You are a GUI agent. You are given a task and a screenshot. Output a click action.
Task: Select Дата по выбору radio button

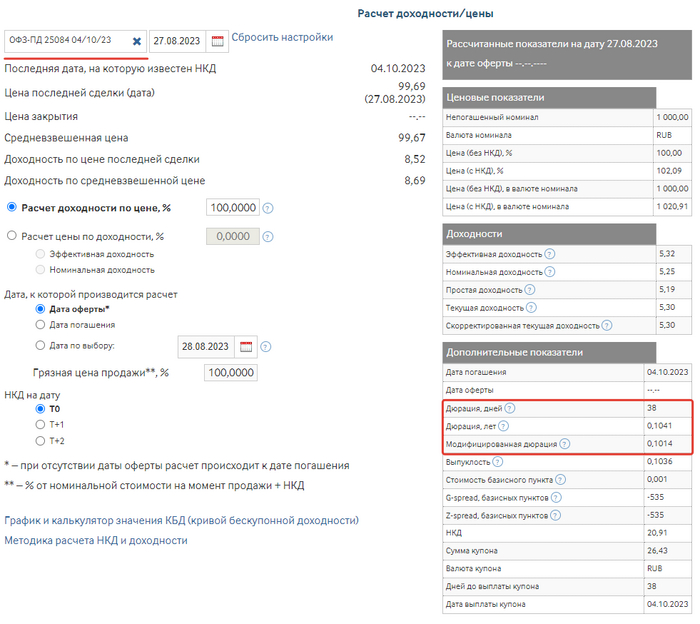[40, 345]
